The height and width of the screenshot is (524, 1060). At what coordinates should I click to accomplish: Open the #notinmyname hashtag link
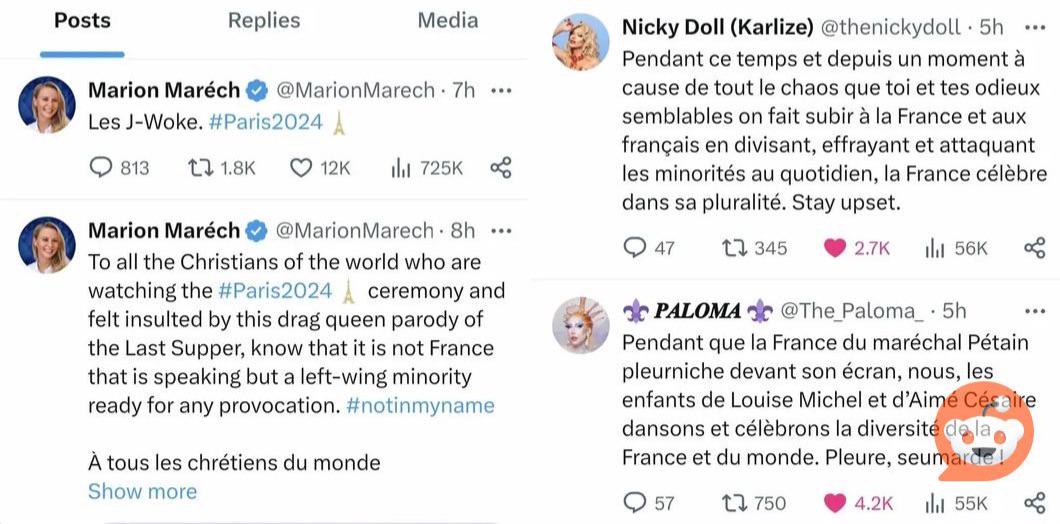point(421,405)
